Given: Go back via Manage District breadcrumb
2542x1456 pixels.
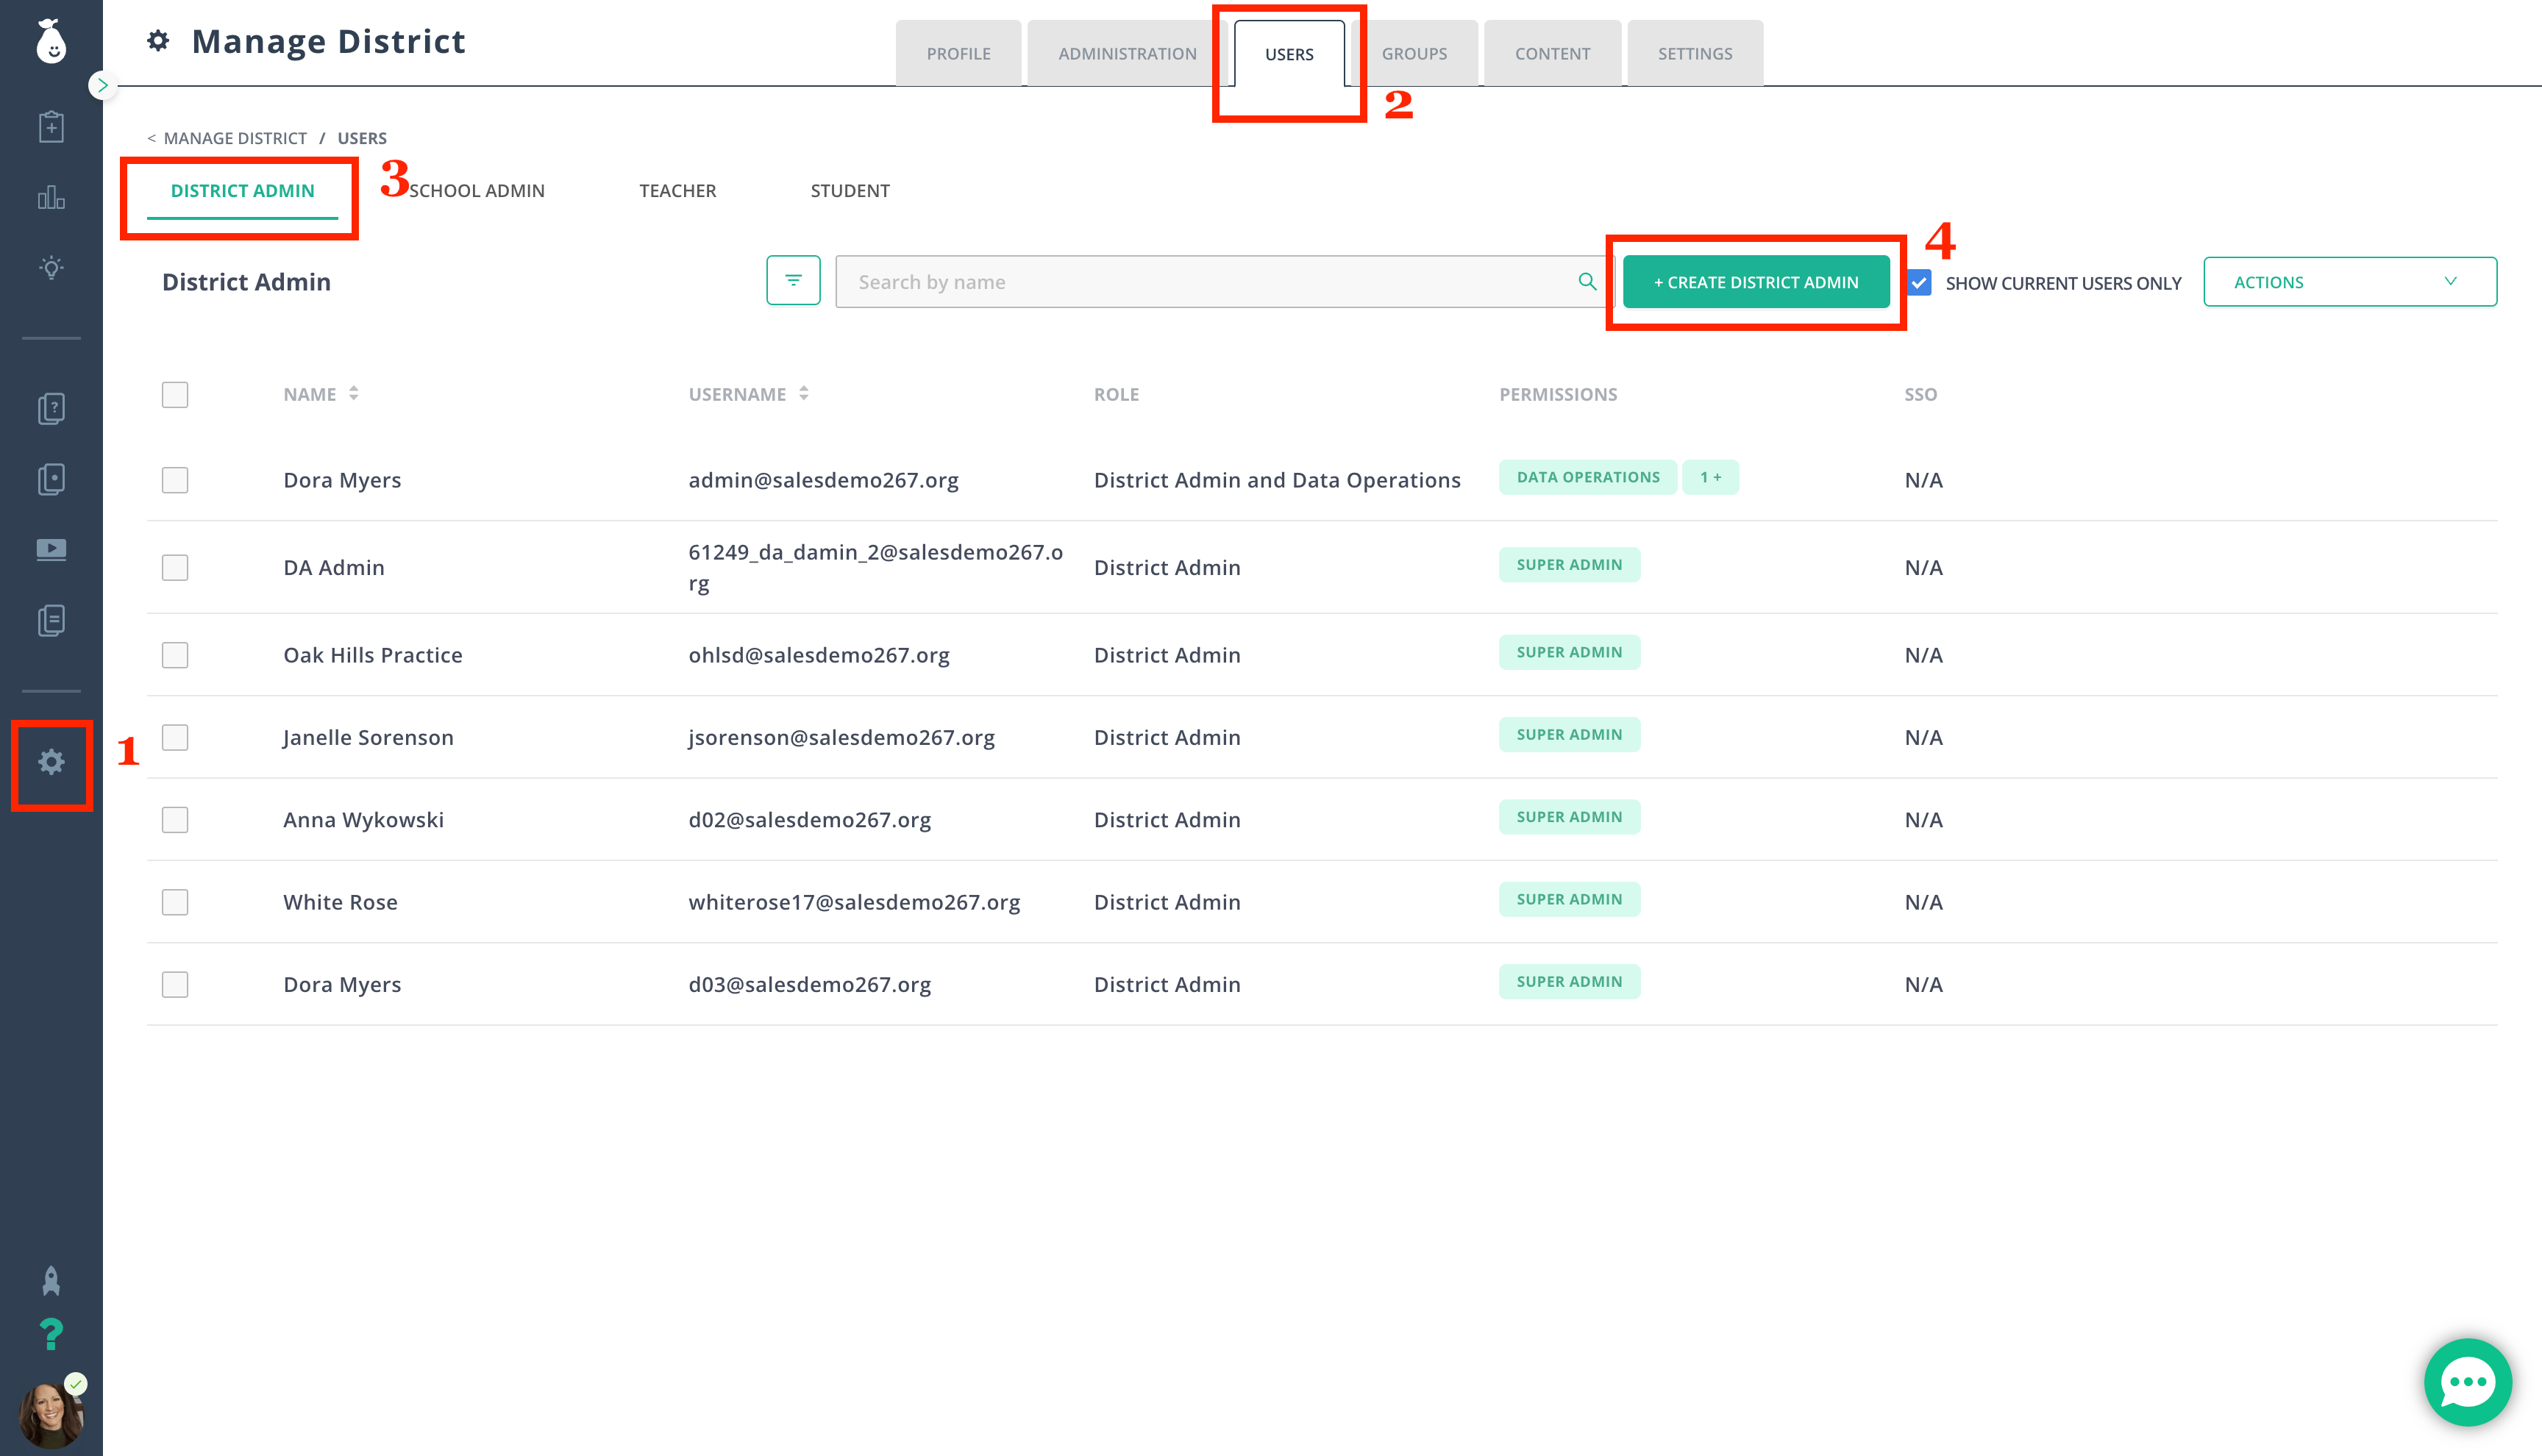Looking at the screenshot, I should [x=235, y=138].
